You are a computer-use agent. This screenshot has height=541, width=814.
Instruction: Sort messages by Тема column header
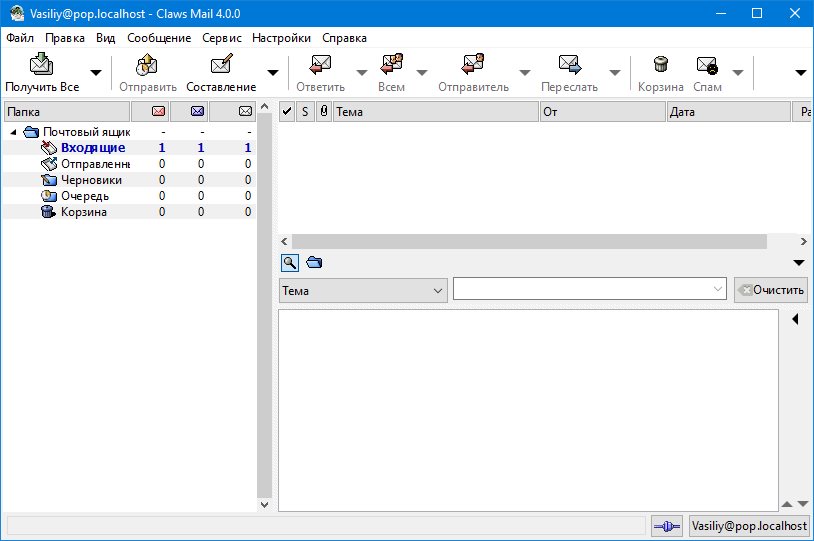[436, 112]
